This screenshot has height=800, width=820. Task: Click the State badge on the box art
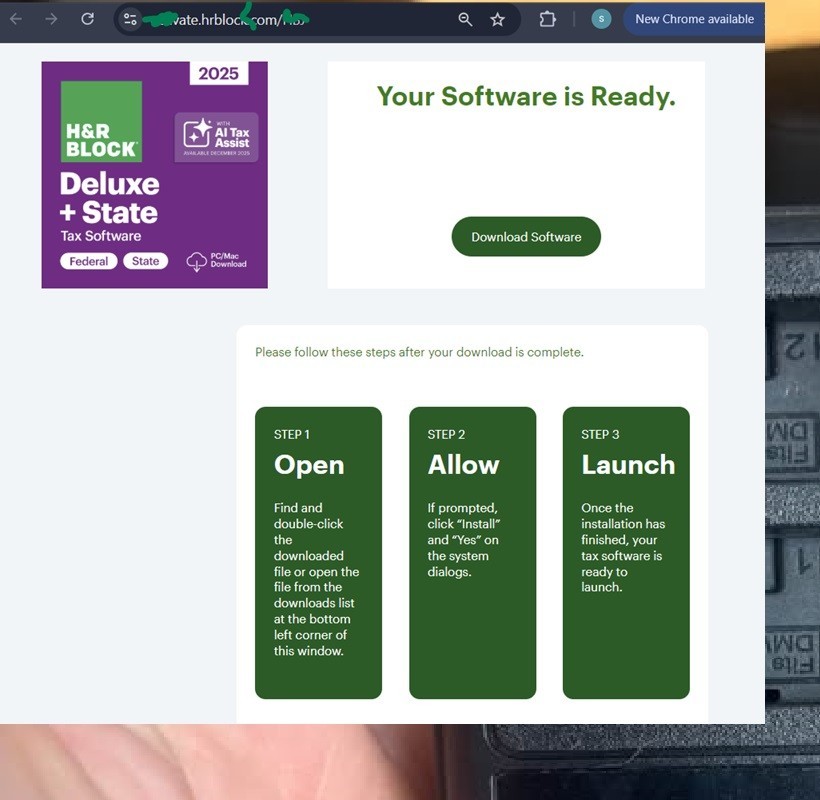click(x=146, y=260)
